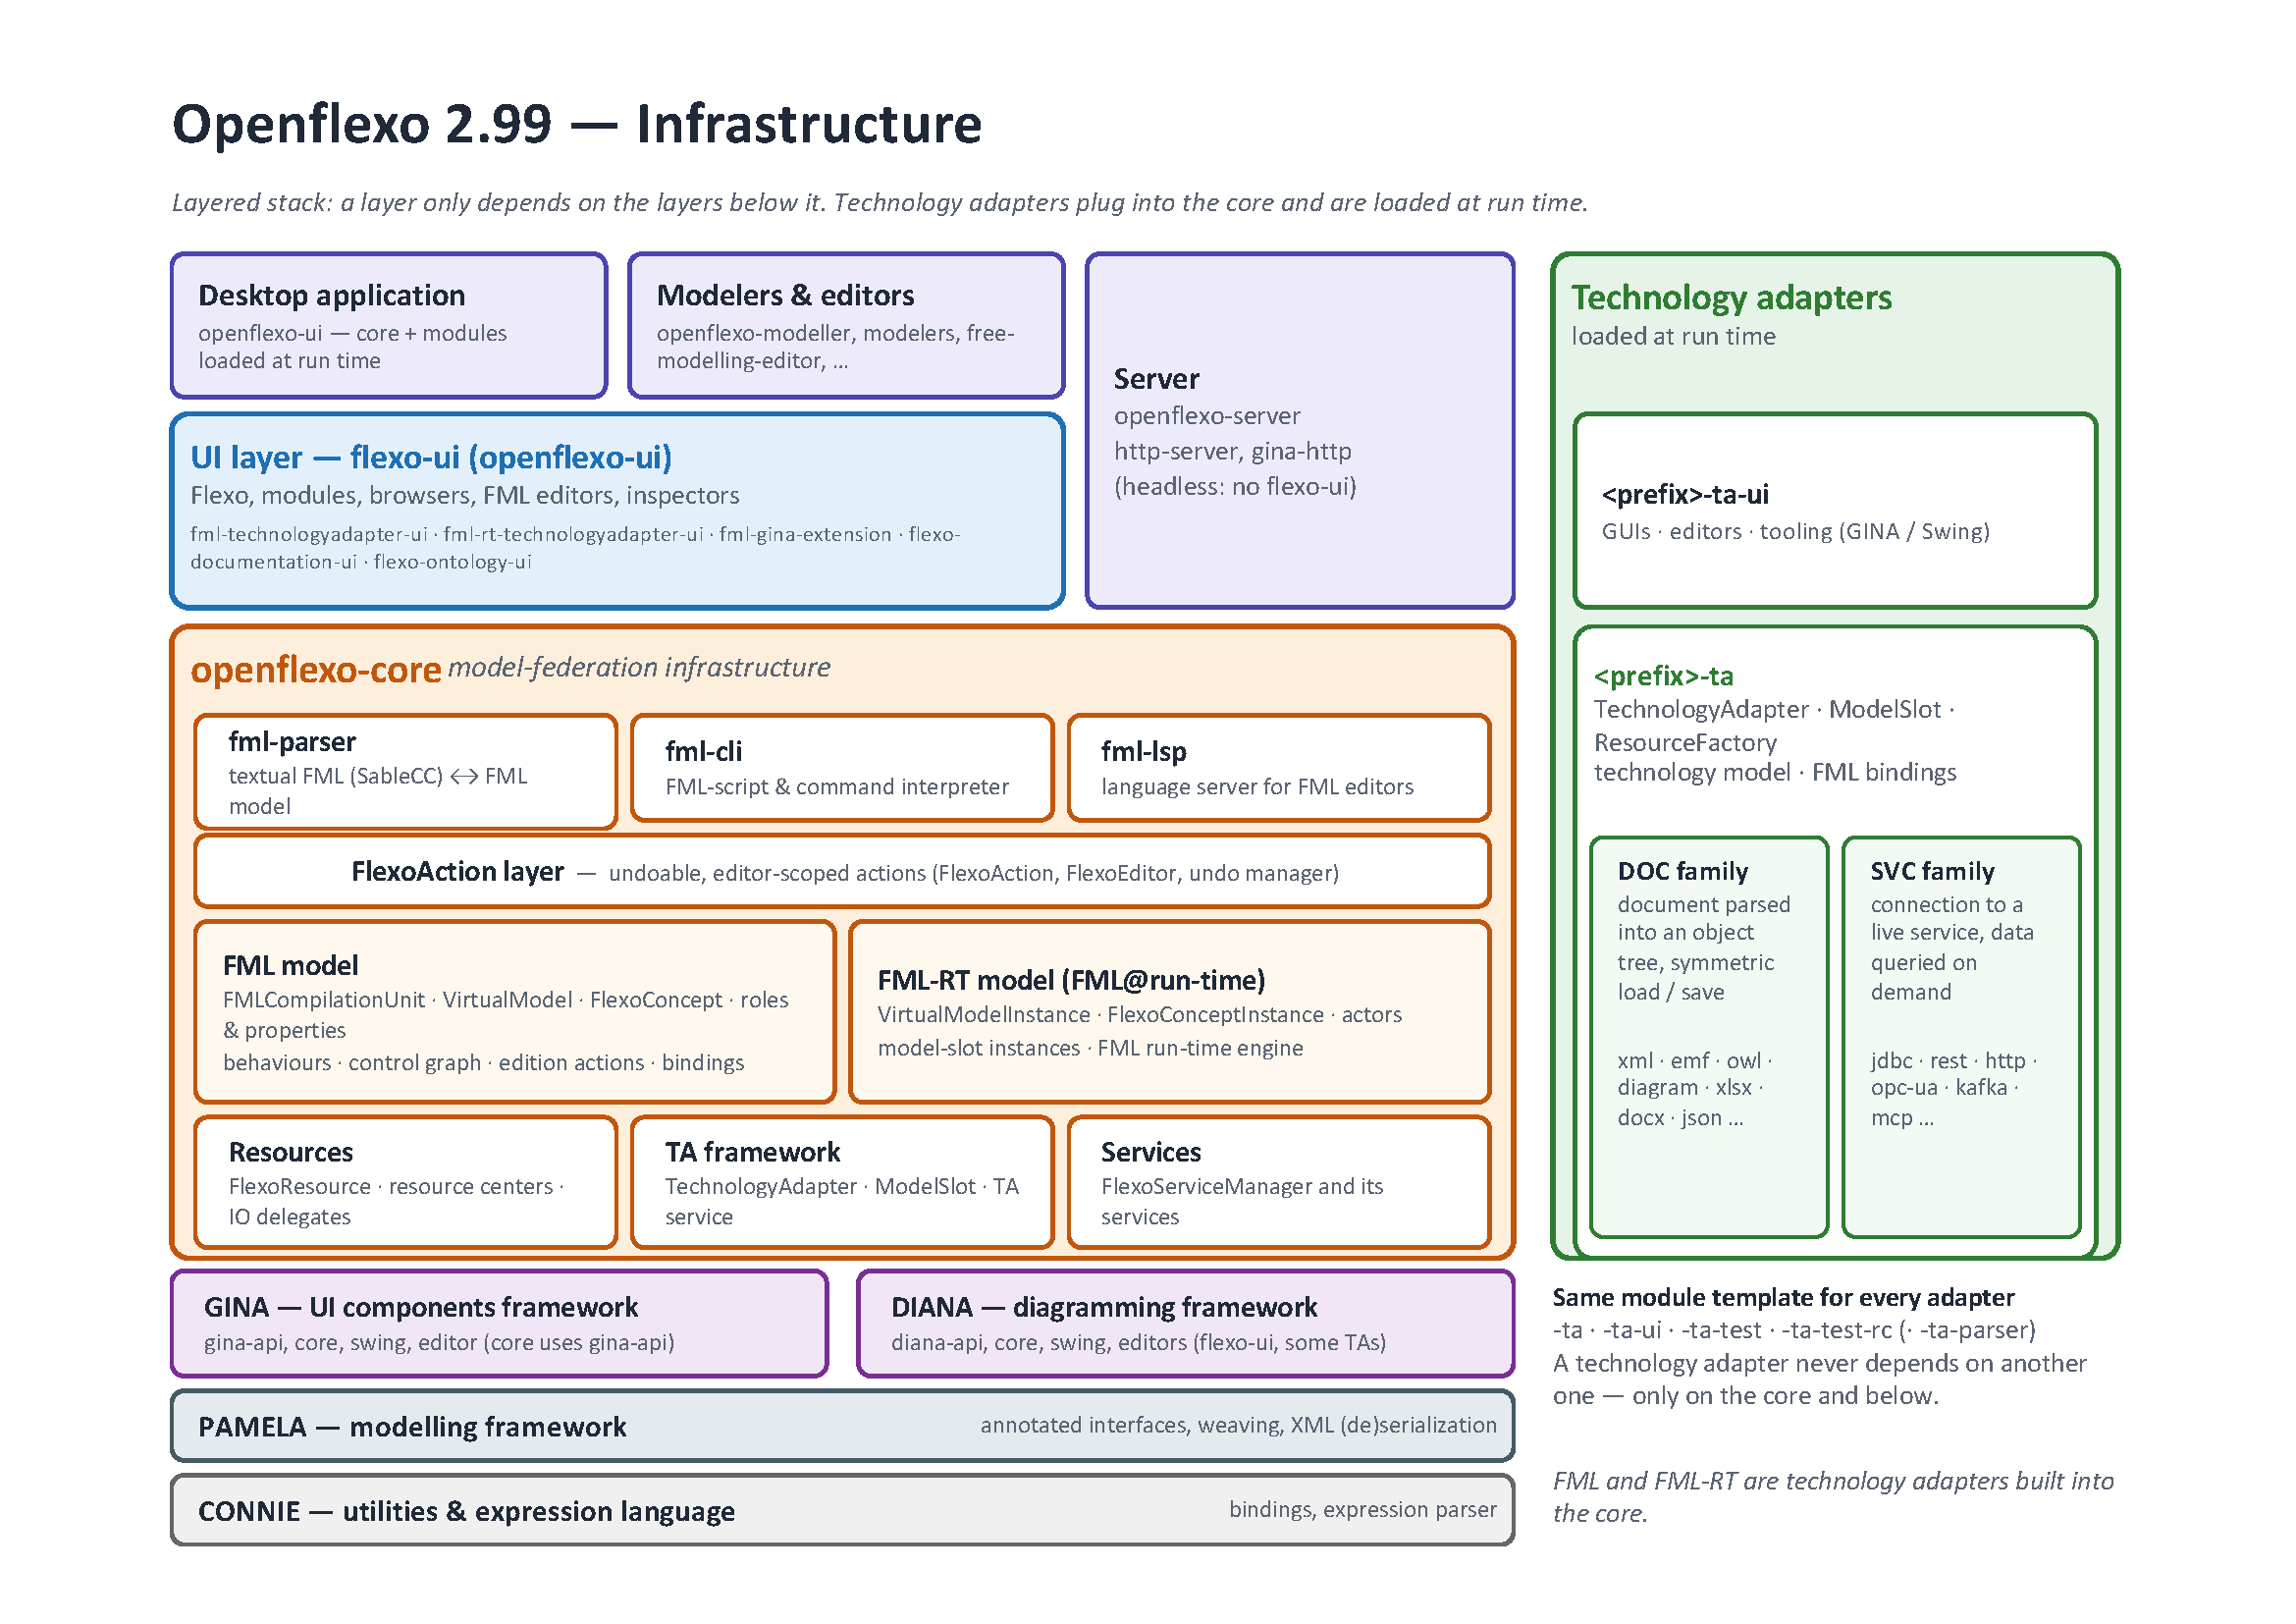Click 'FML-RT model (FML@run-time)' heading
This screenshot has height=1624, width=2296.
tap(1071, 981)
